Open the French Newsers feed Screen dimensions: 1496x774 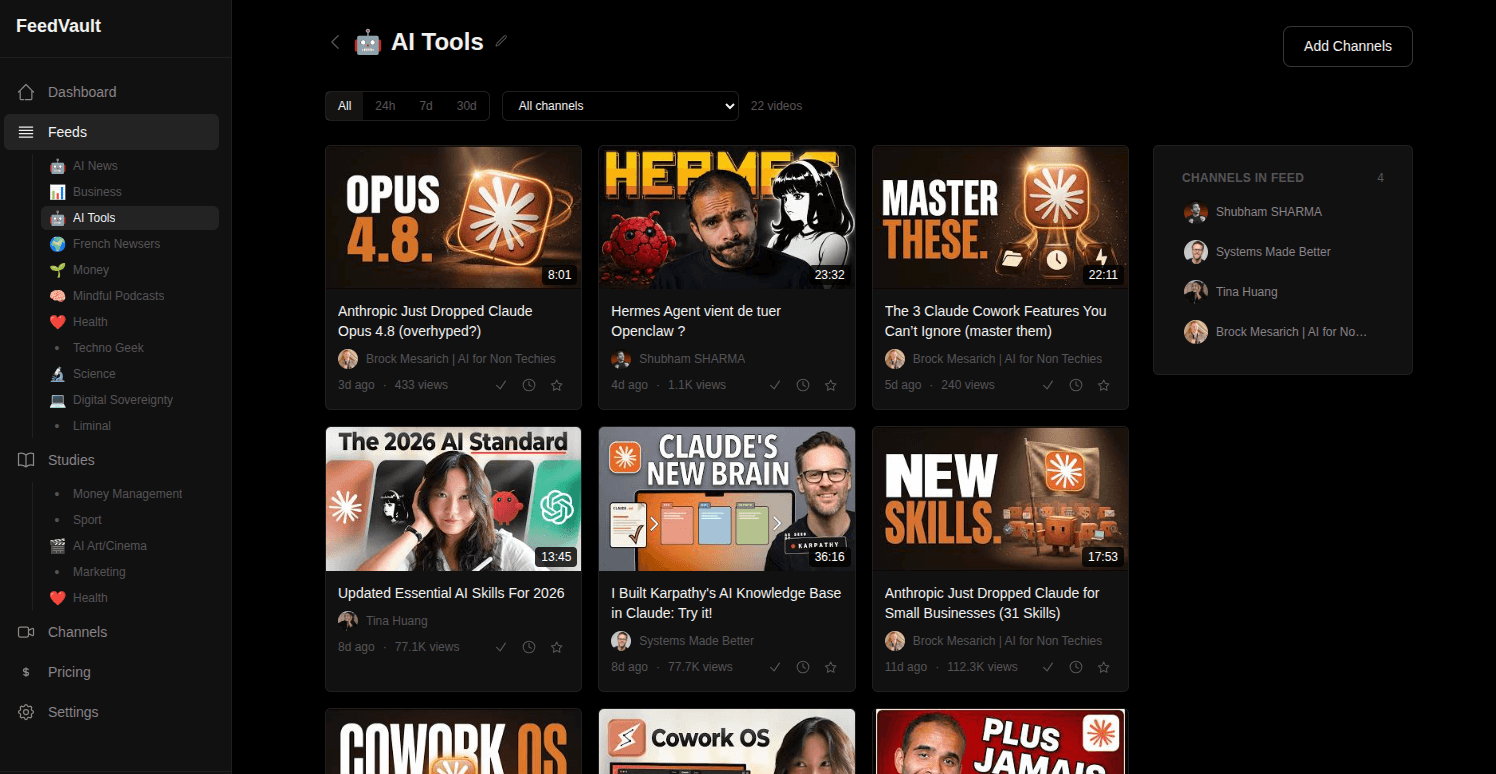coord(130,244)
